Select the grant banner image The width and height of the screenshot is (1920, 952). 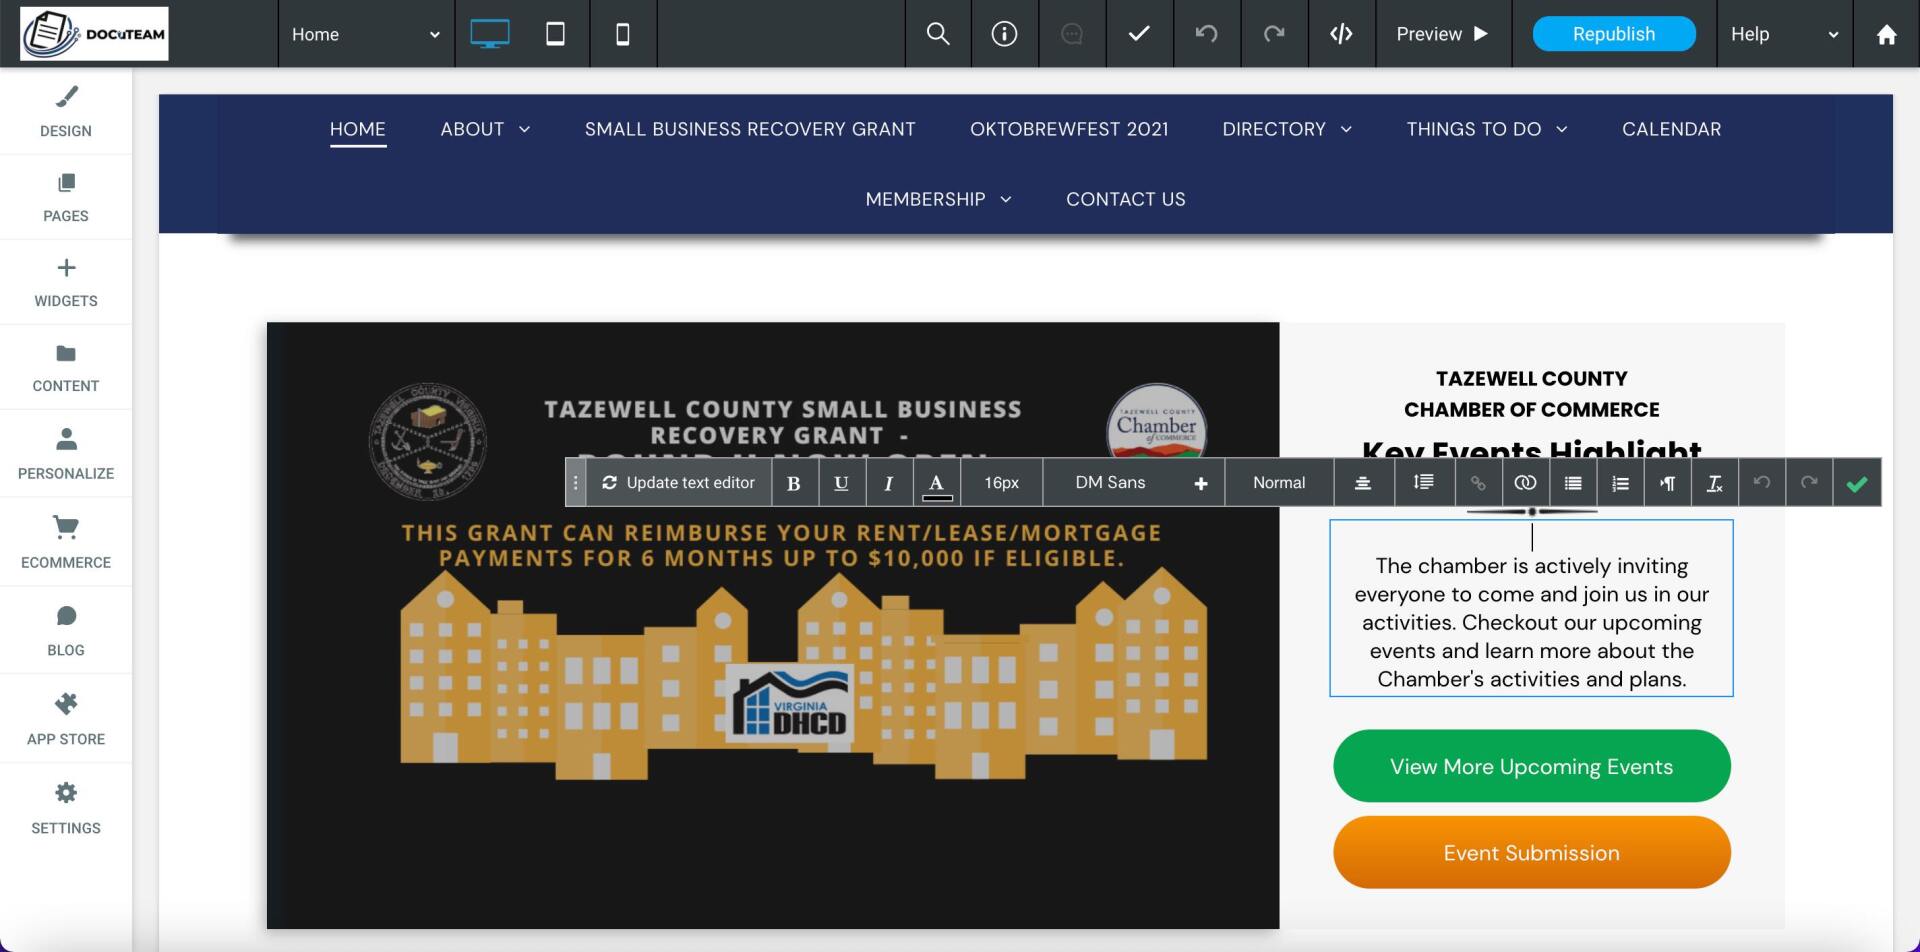click(773, 625)
